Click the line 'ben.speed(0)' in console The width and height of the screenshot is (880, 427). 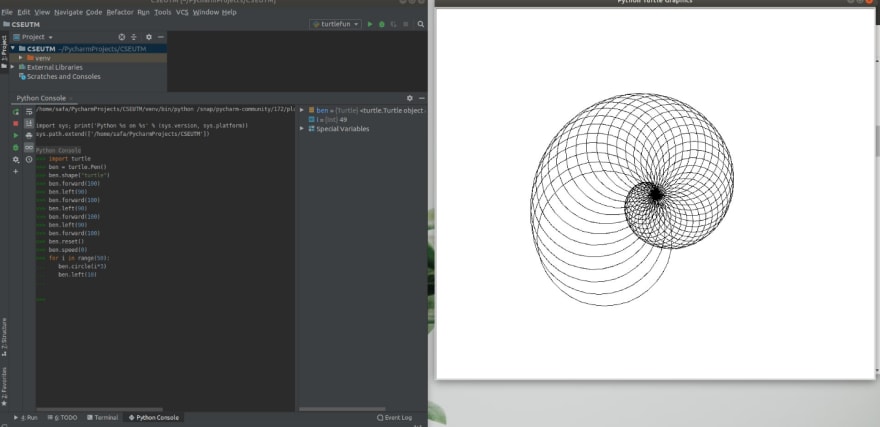tap(67, 250)
